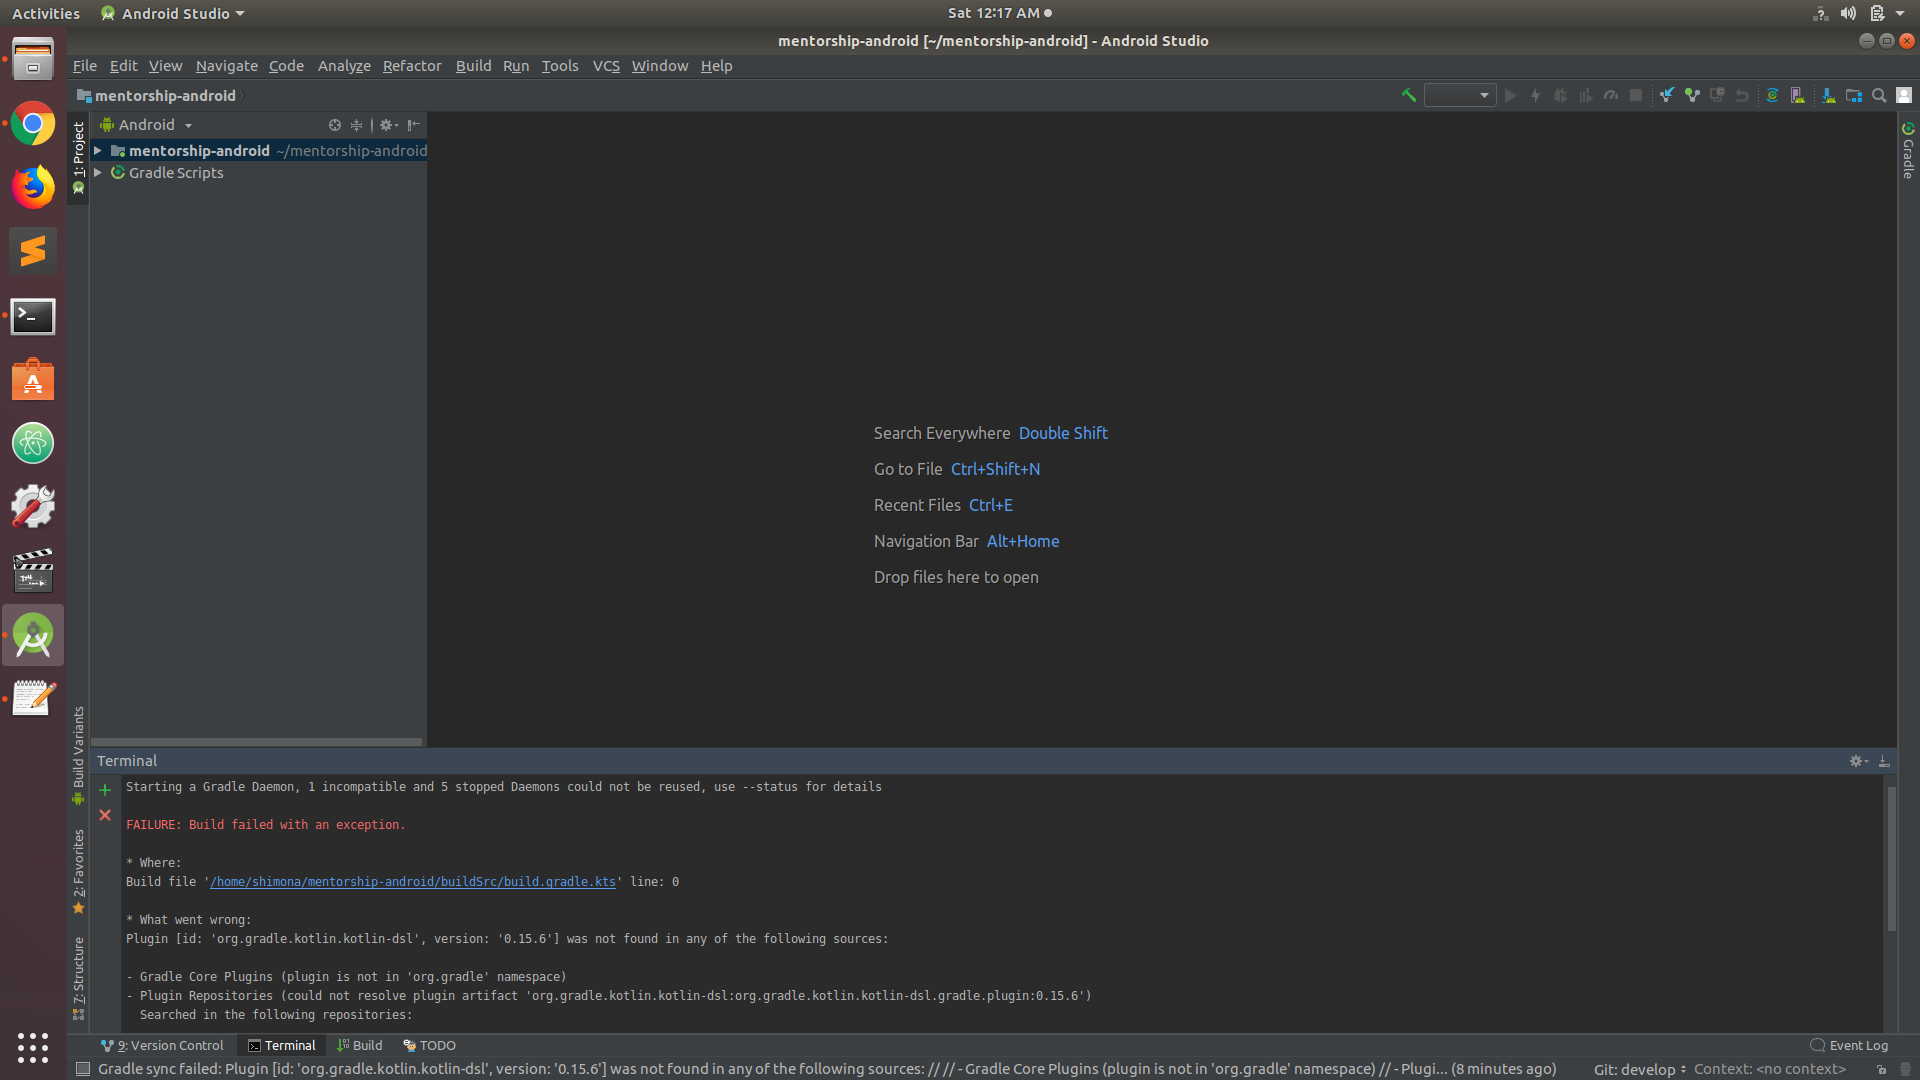Image resolution: width=1920 pixels, height=1080 pixels.
Task: Open the Tools menu
Action: [560, 66]
